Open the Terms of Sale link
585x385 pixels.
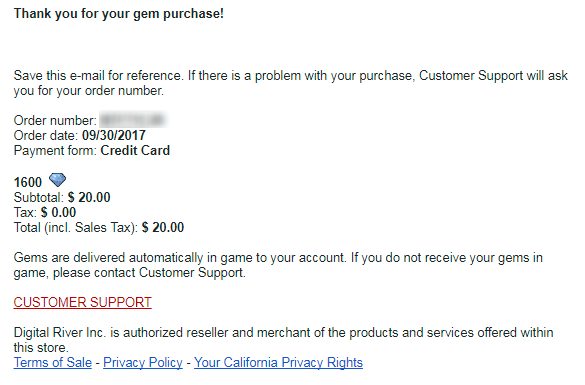(x=53, y=362)
